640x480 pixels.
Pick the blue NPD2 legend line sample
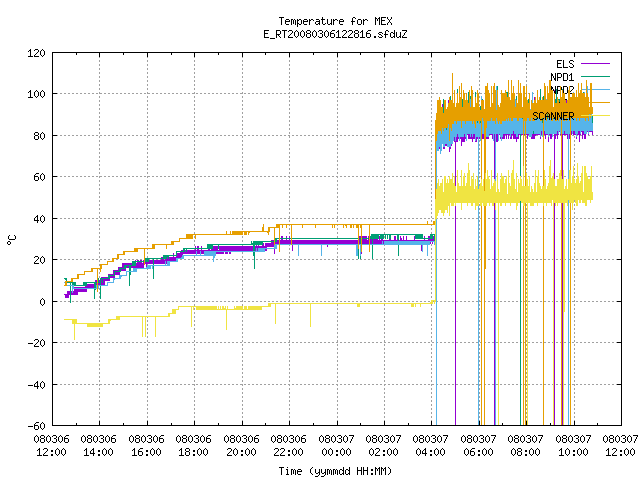(x=595, y=89)
